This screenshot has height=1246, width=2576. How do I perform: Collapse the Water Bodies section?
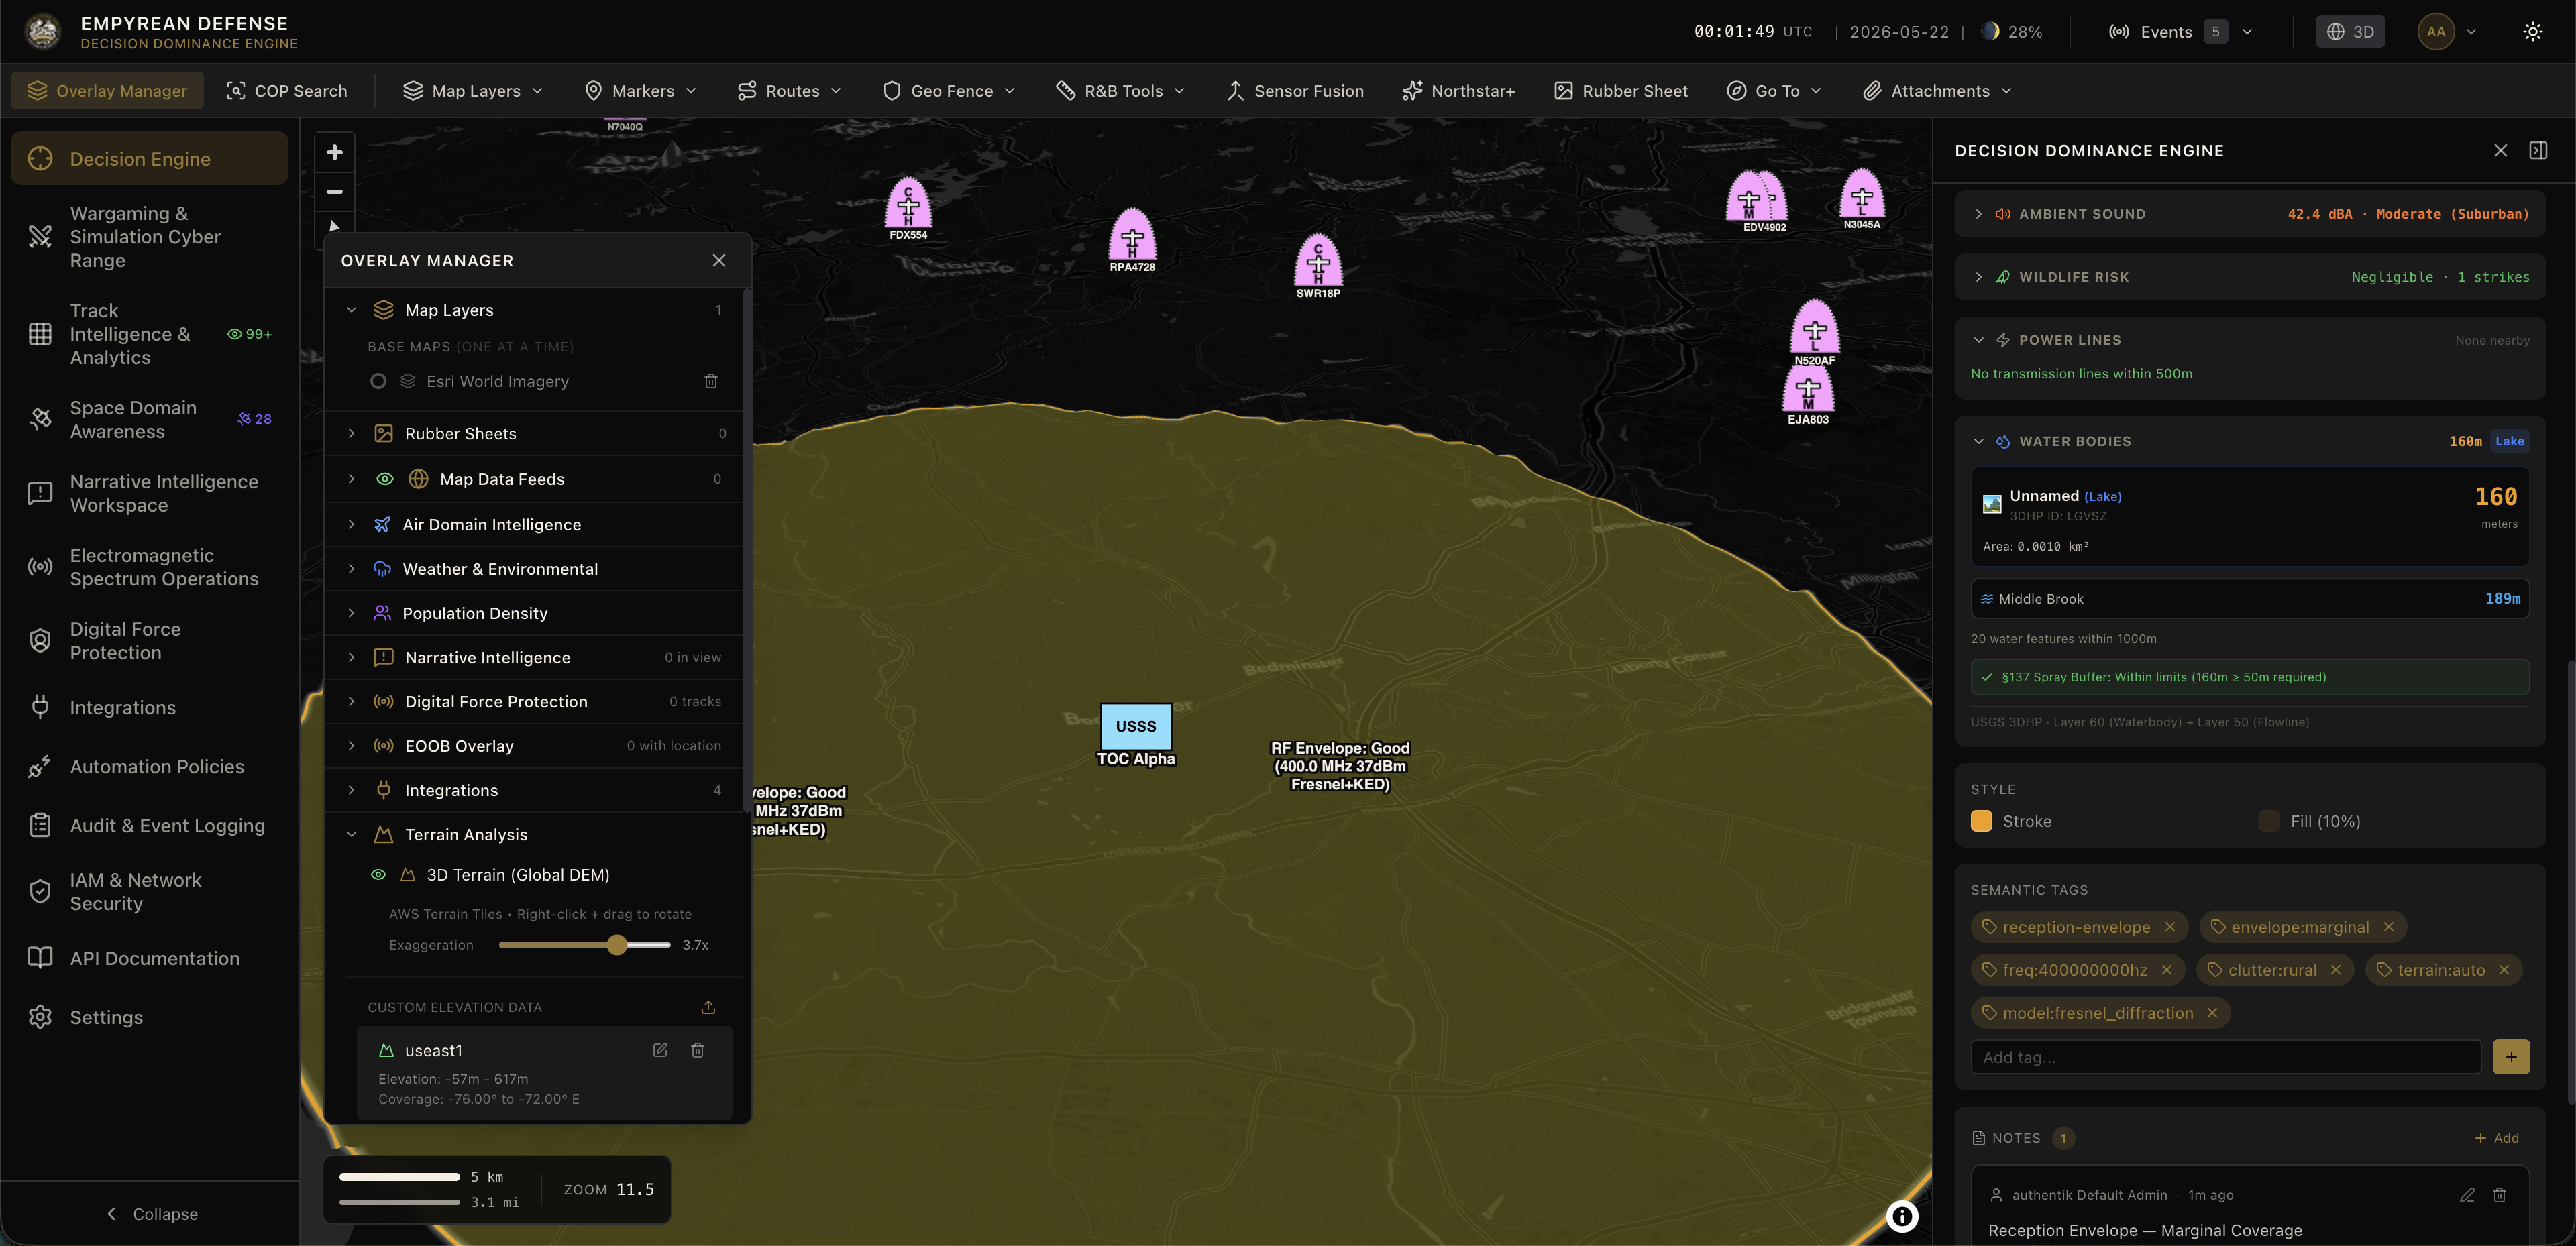tap(1978, 441)
